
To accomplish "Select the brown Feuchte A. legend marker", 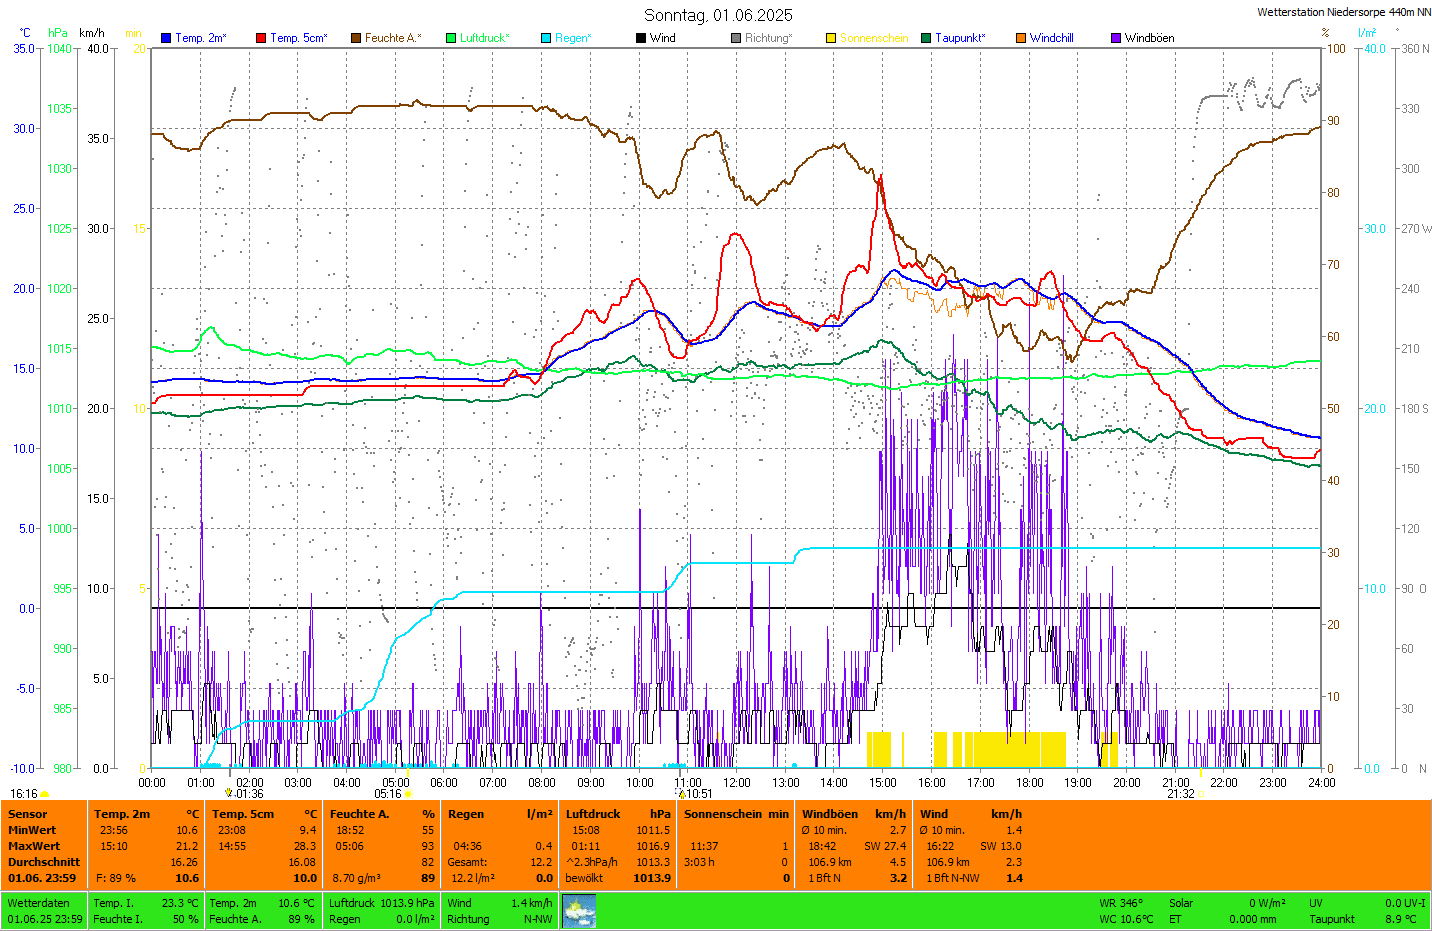I will click(x=356, y=38).
